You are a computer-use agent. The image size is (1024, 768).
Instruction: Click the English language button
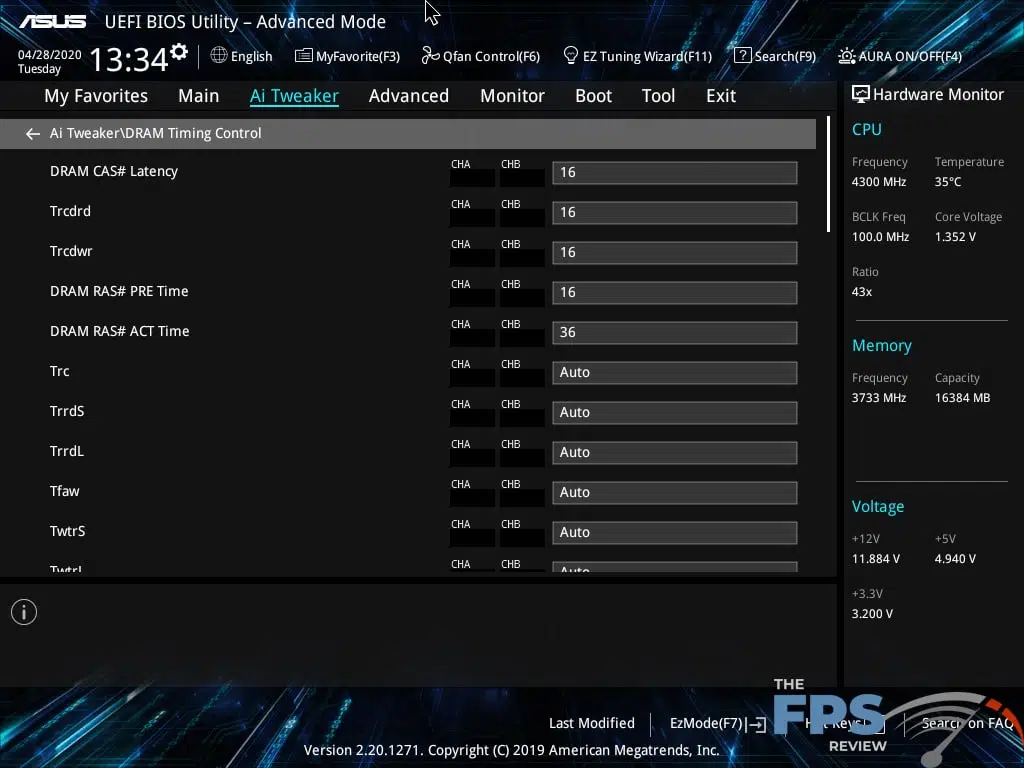pos(251,56)
